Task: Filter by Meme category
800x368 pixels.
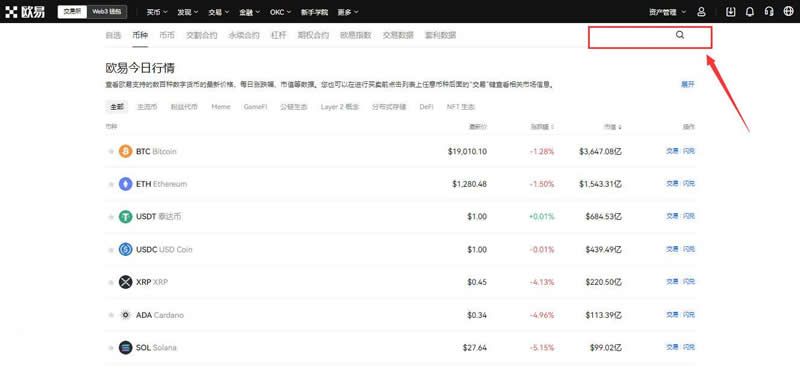Action: (221, 107)
